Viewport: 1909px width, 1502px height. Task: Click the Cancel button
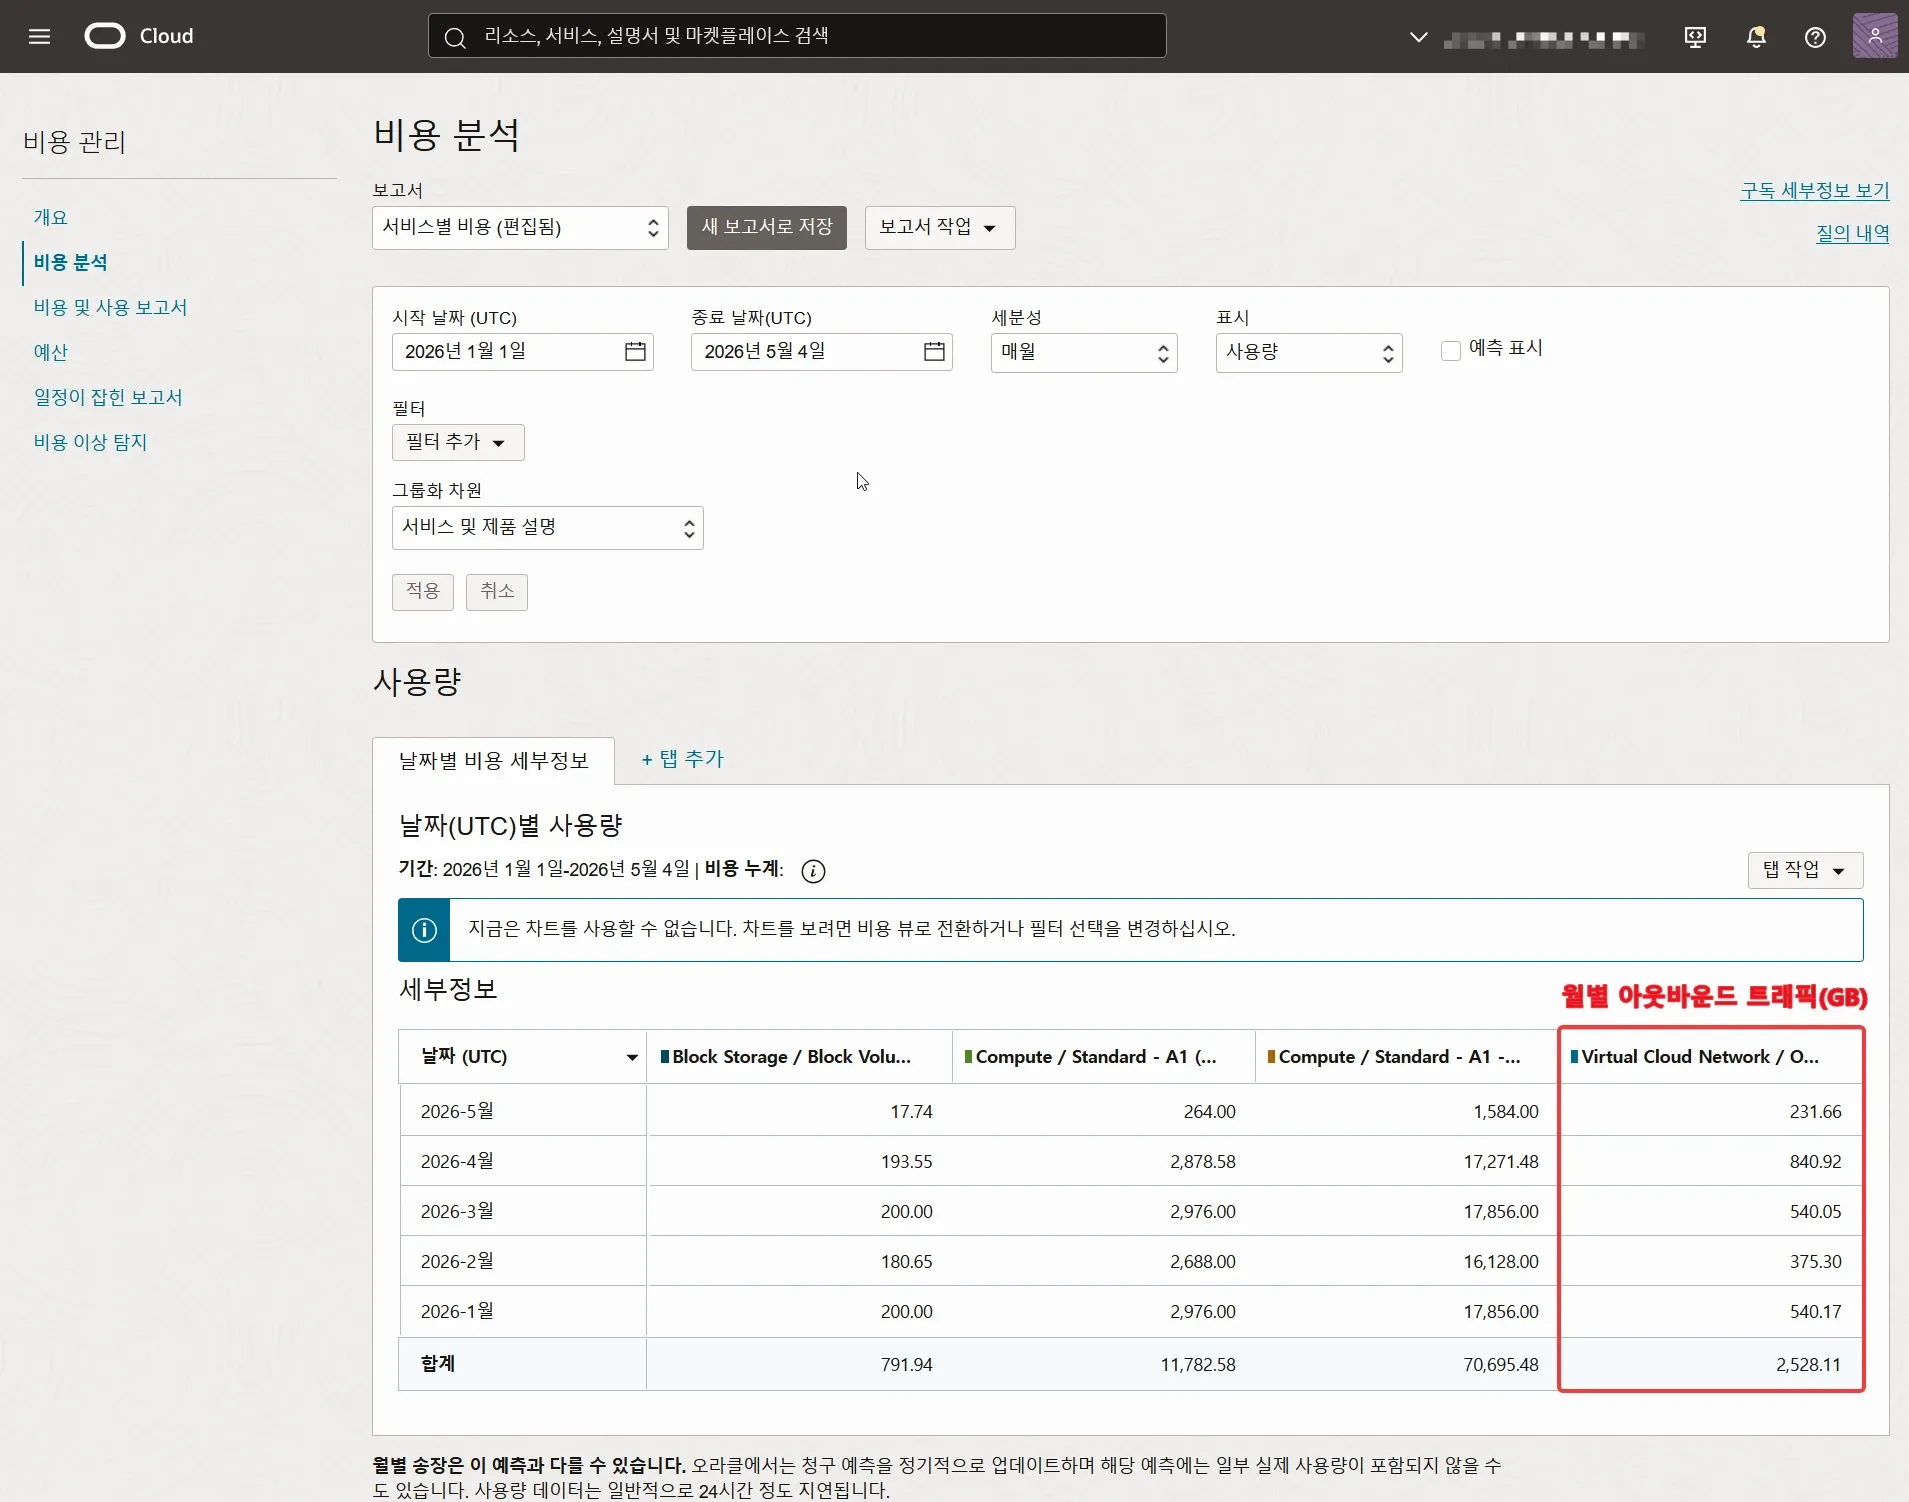click(497, 592)
